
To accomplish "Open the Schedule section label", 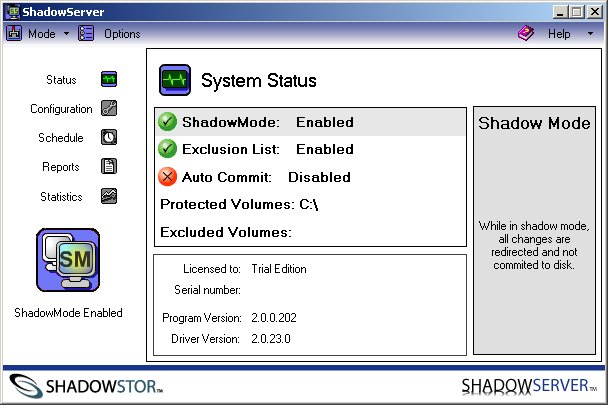I will coord(61,138).
